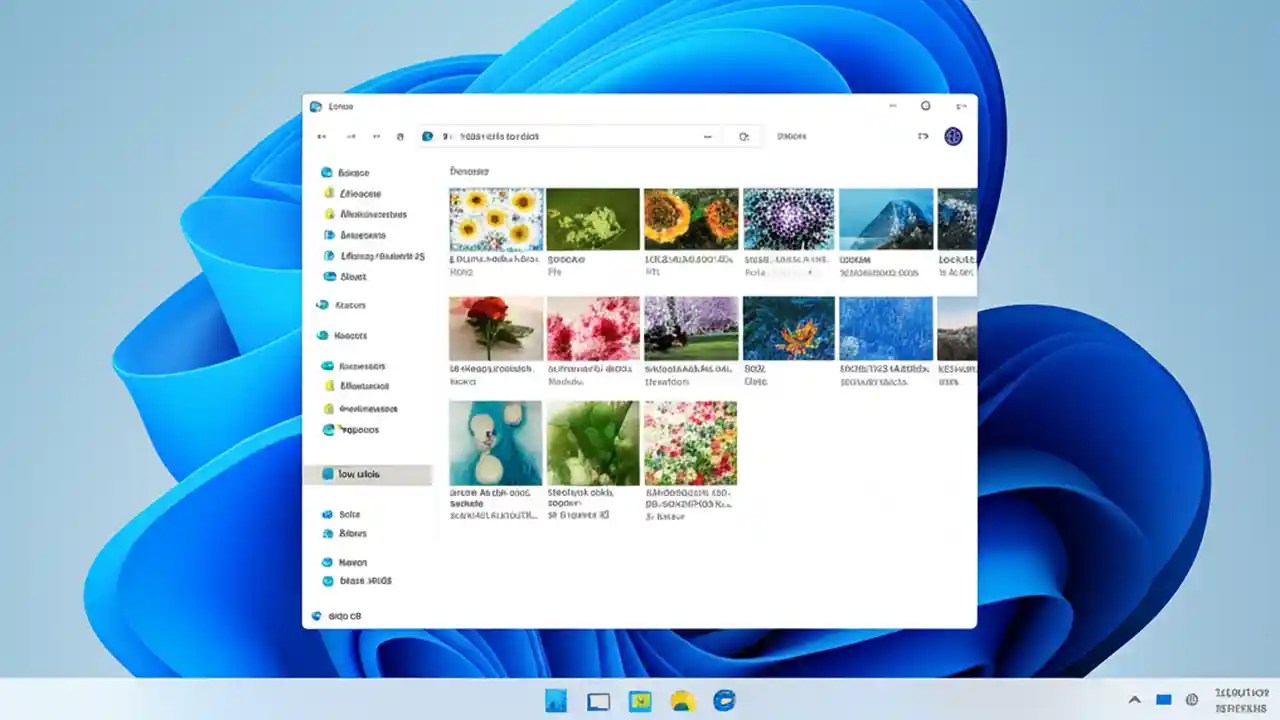Click the back navigation arrow in the toolbar
This screenshot has width=1280, height=720.
pos(322,136)
